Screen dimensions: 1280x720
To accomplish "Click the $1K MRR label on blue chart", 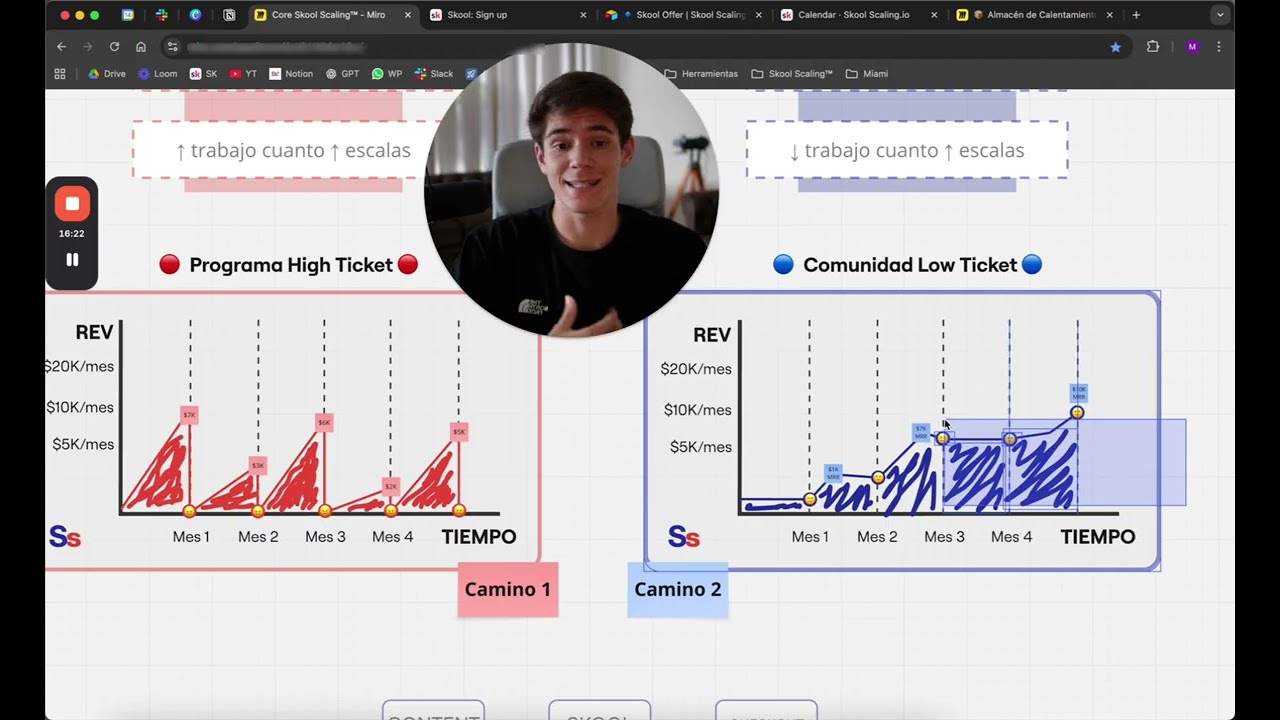I will [x=833, y=472].
